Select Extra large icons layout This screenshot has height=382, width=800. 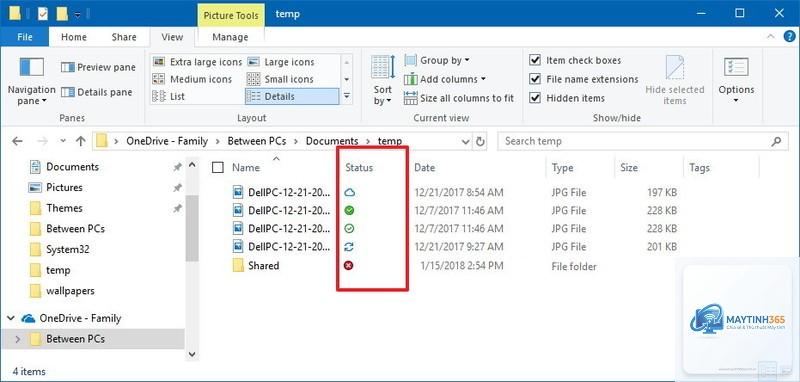(x=197, y=62)
